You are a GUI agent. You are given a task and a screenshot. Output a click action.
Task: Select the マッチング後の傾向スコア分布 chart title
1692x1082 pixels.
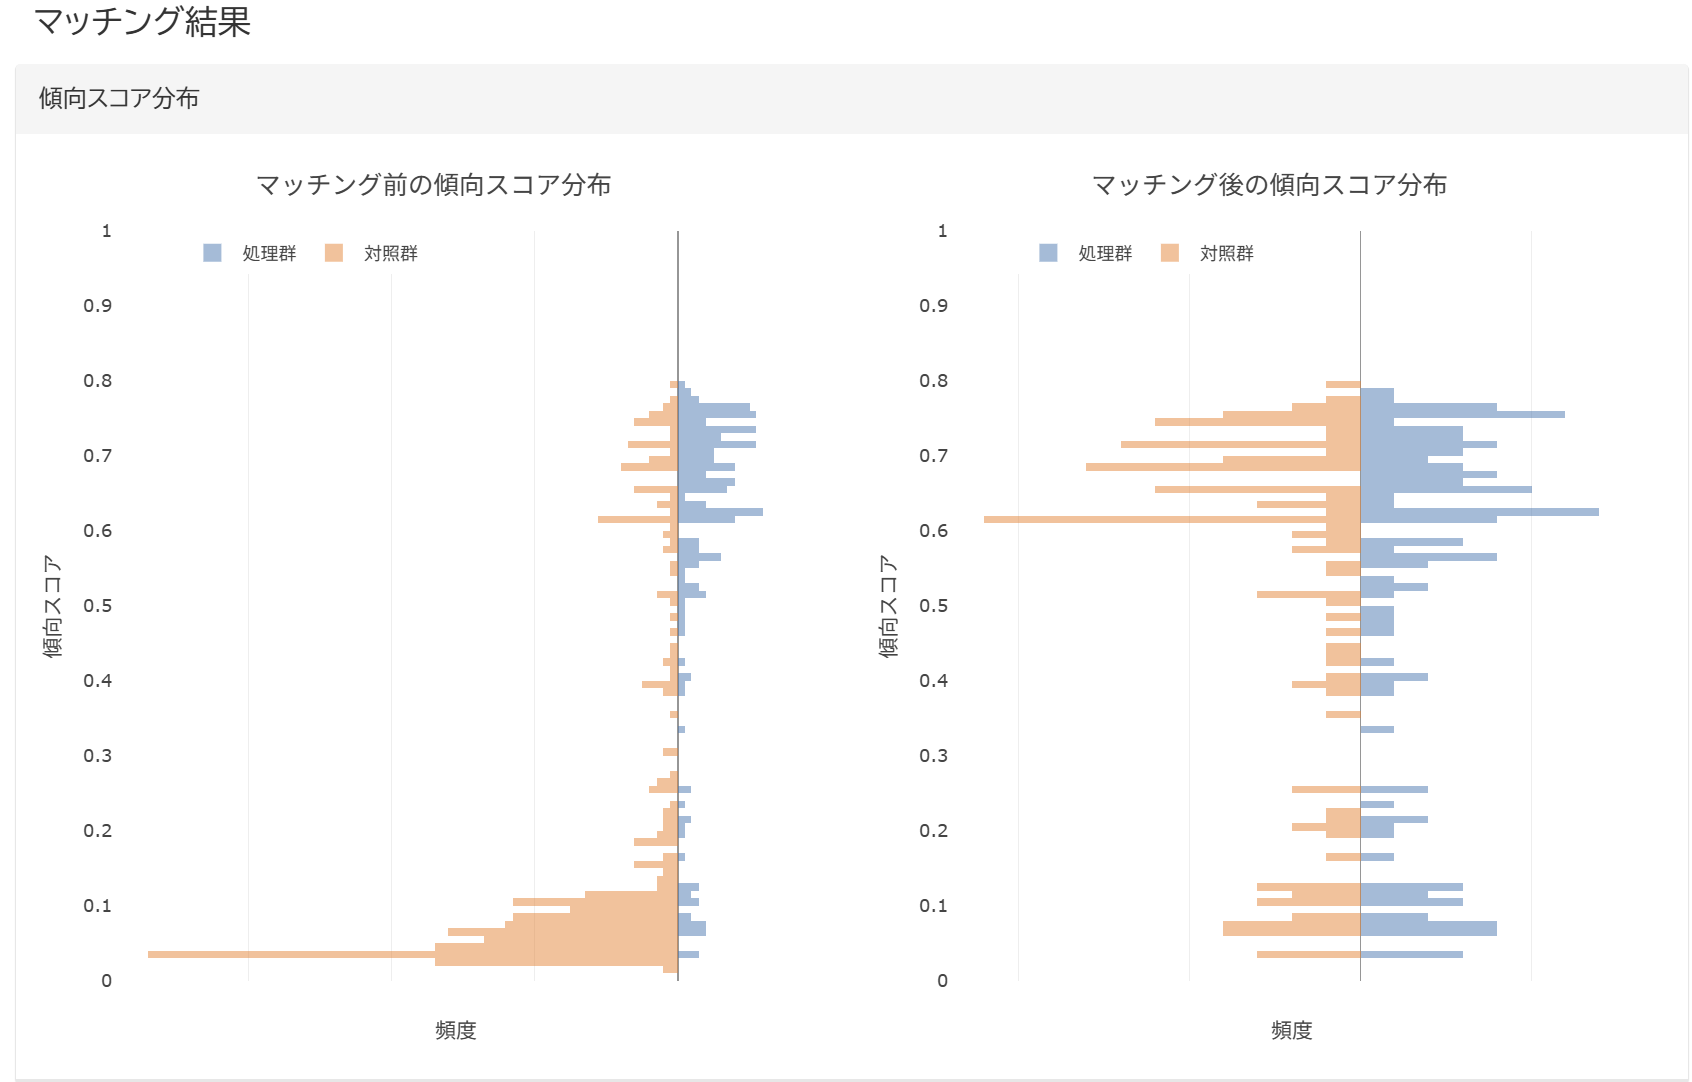pyautogui.click(x=1269, y=185)
